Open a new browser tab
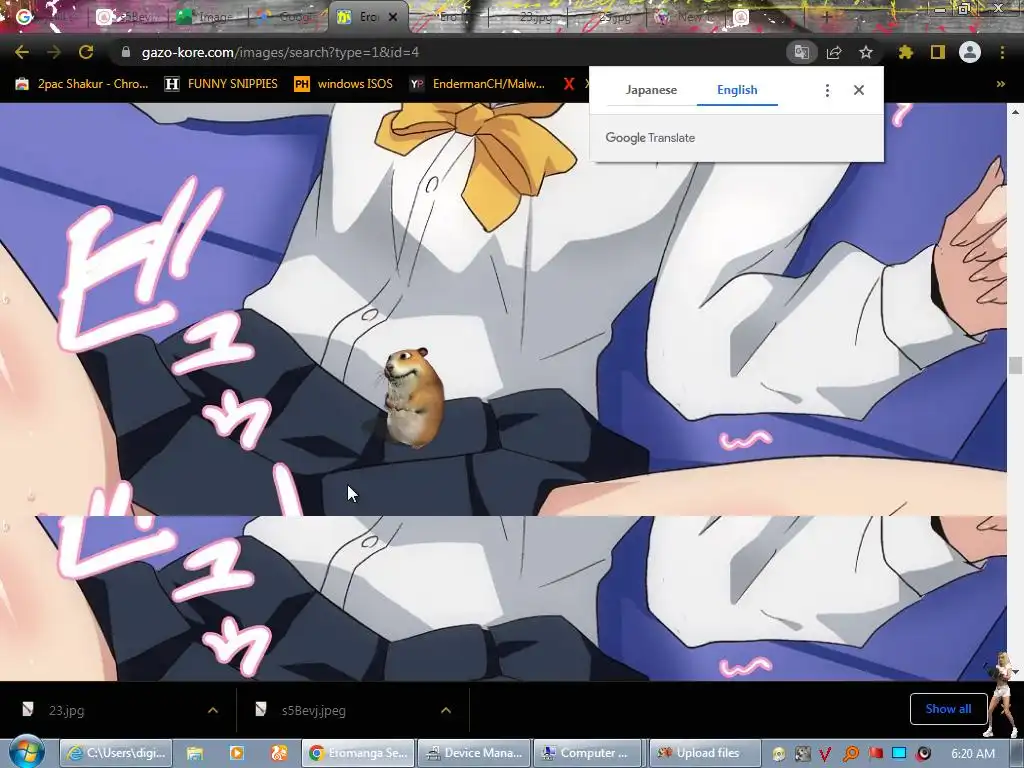1024x768 pixels. pos(826,17)
